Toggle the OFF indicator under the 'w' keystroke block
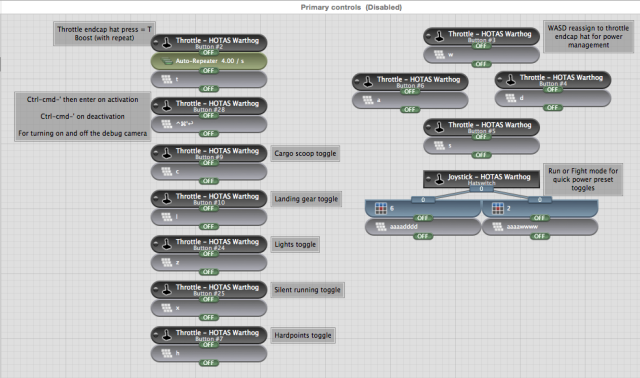This screenshot has width=640, height=378. (x=481, y=64)
